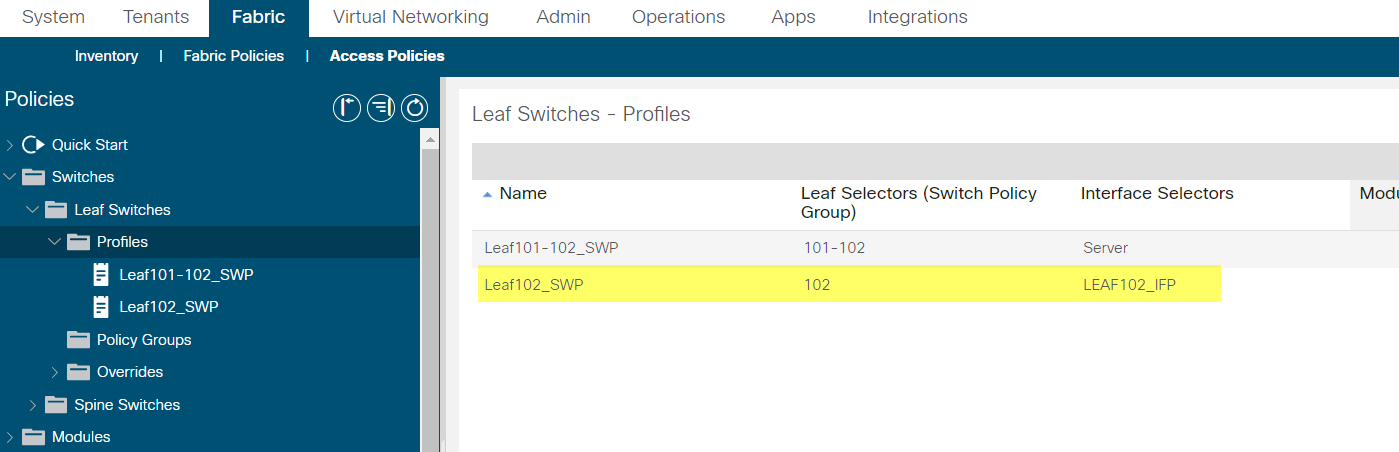Viewport: 1399px width, 452px height.
Task: Click the flag icon in Policies header
Action: [x=347, y=108]
